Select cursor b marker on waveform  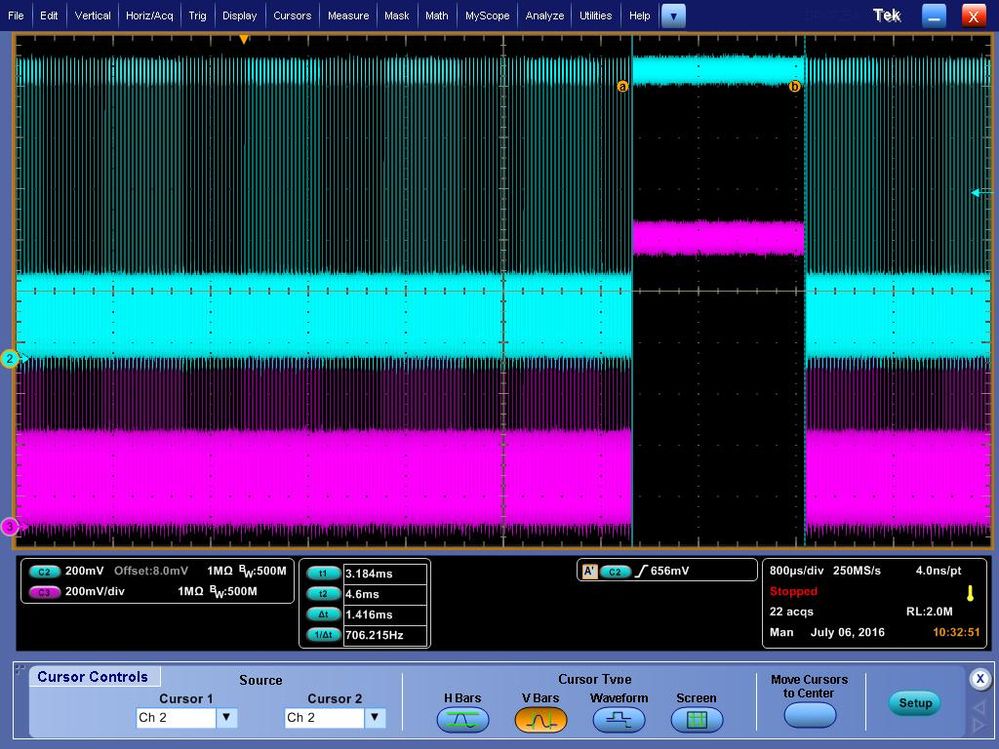point(794,86)
